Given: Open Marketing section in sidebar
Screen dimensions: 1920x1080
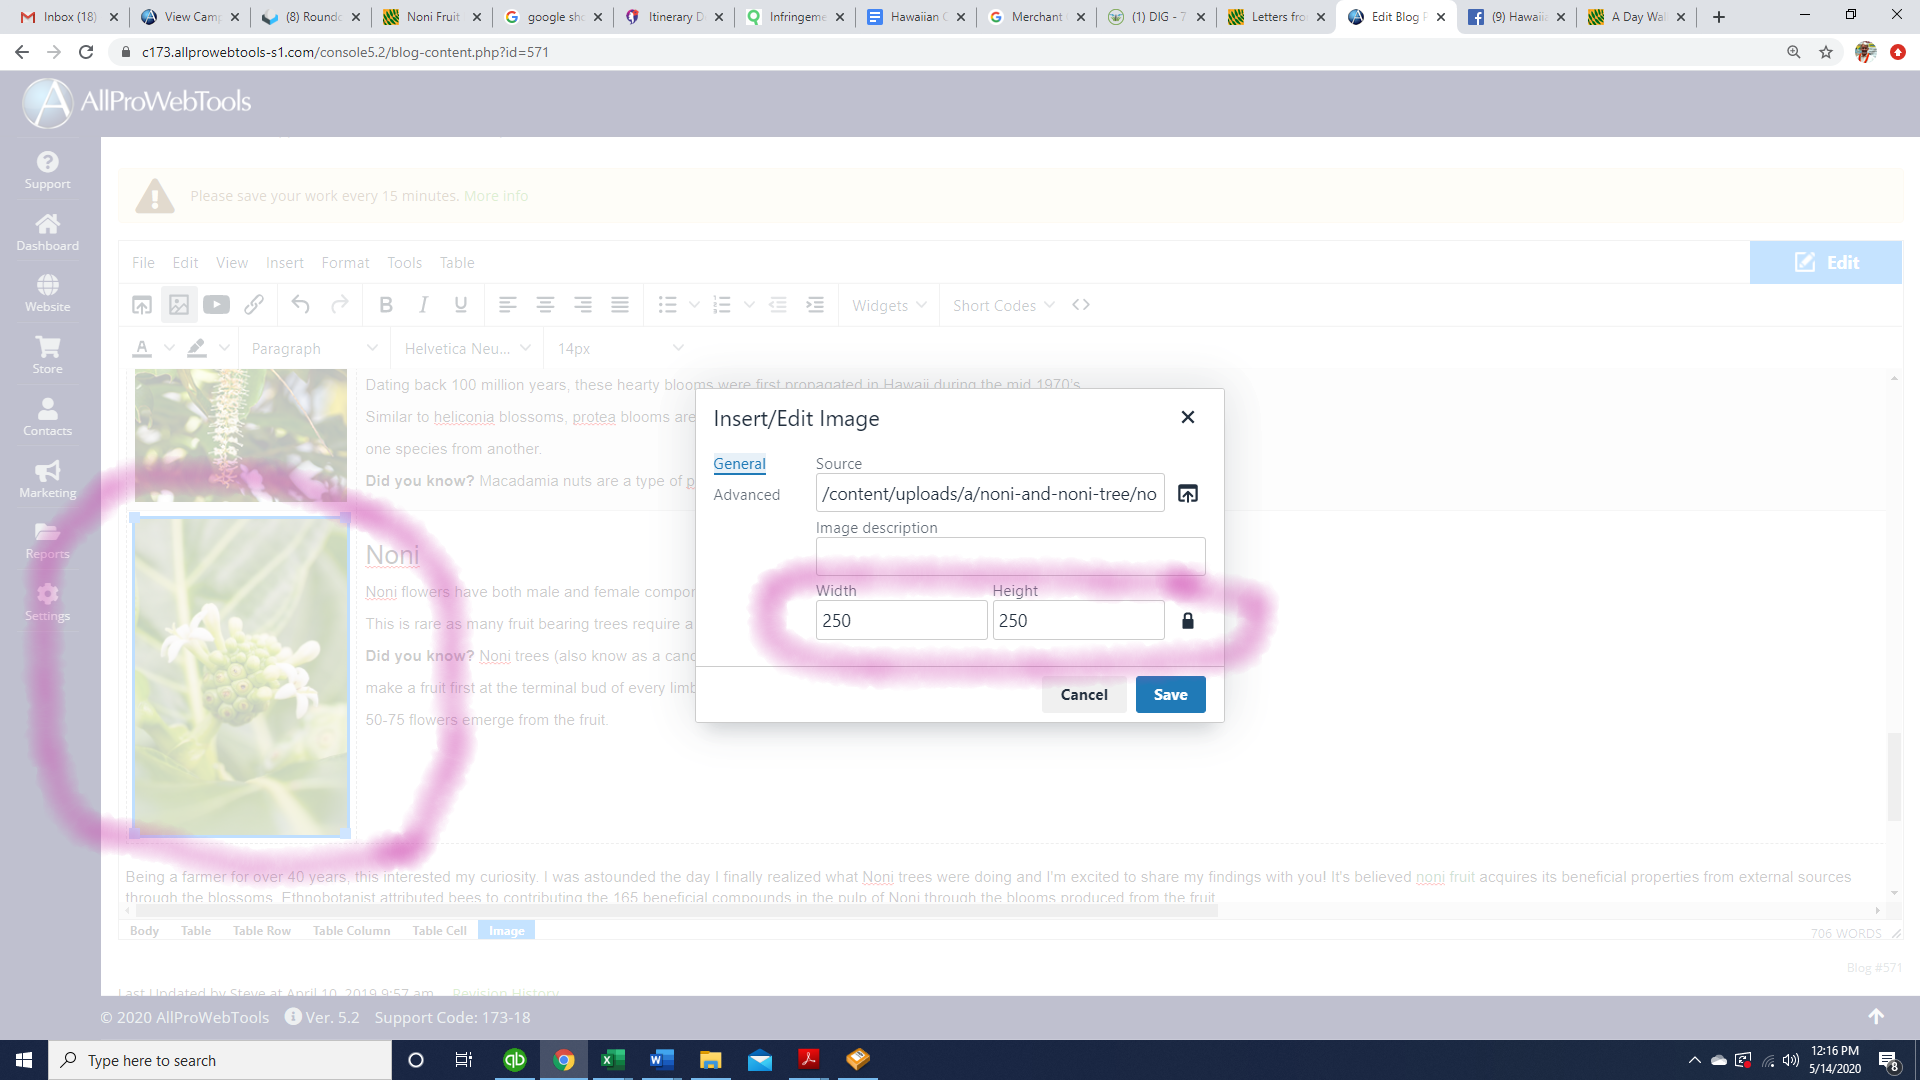Looking at the screenshot, I should point(47,479).
